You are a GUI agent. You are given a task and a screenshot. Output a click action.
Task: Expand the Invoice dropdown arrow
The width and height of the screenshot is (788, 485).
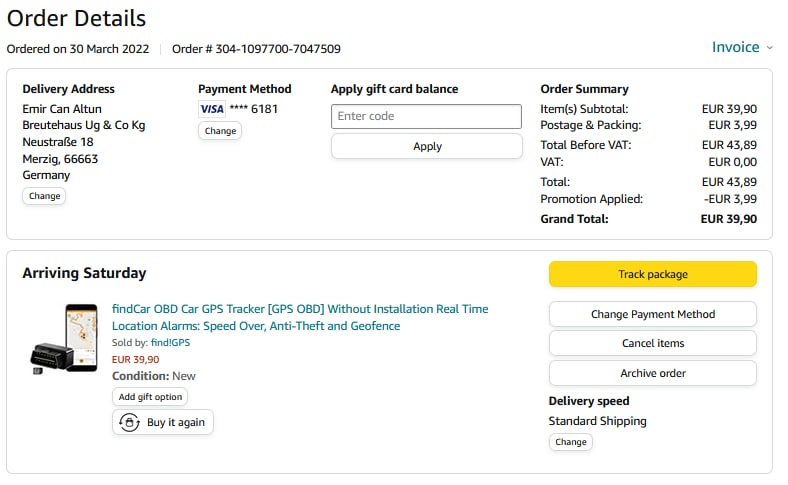pyautogui.click(x=769, y=48)
